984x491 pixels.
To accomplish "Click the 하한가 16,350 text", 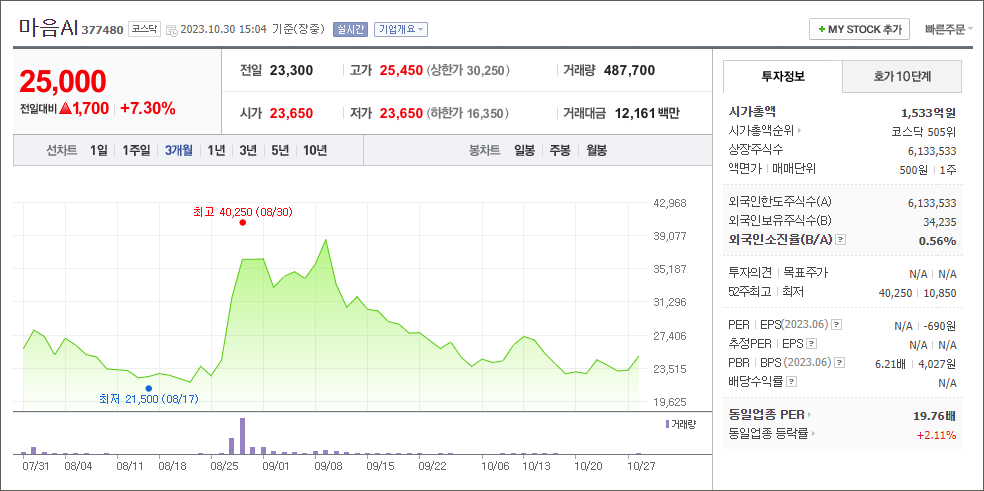I will point(468,114).
